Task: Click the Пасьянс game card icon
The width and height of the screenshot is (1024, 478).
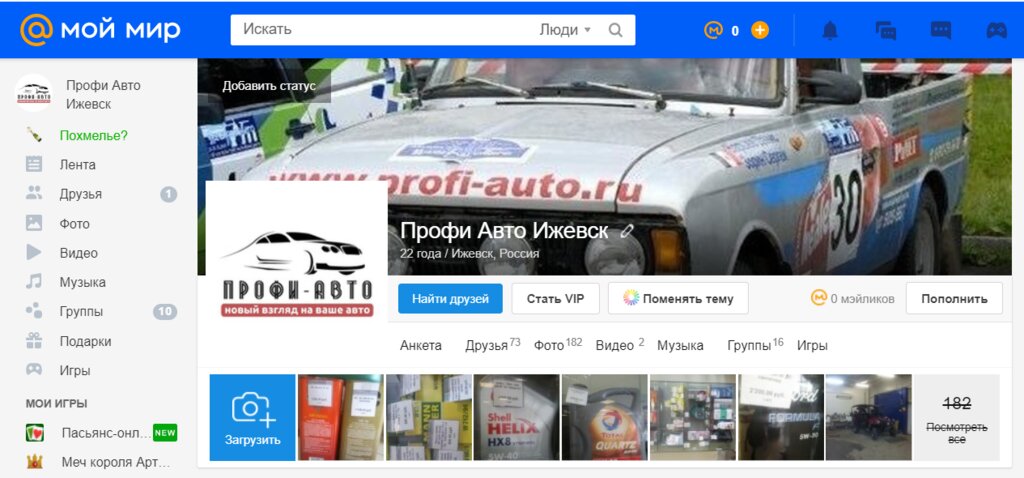Action: [35, 433]
